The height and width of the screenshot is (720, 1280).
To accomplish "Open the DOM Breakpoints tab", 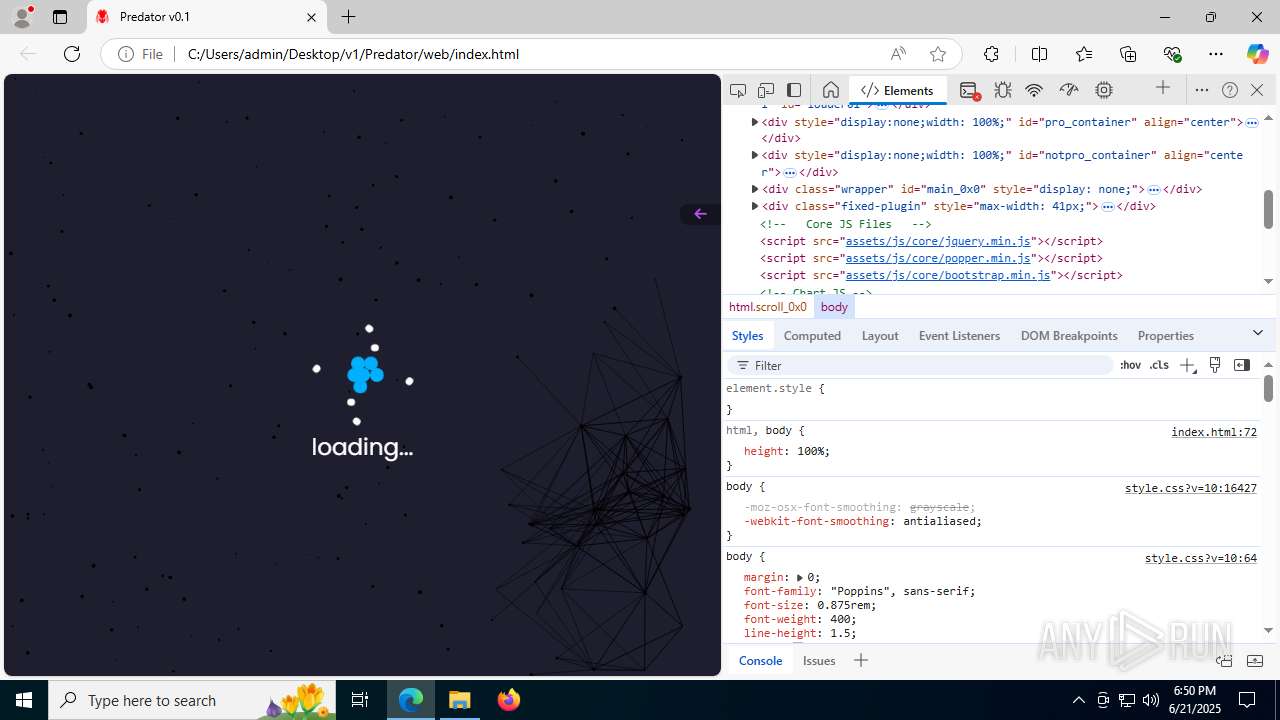I will coord(1069,335).
